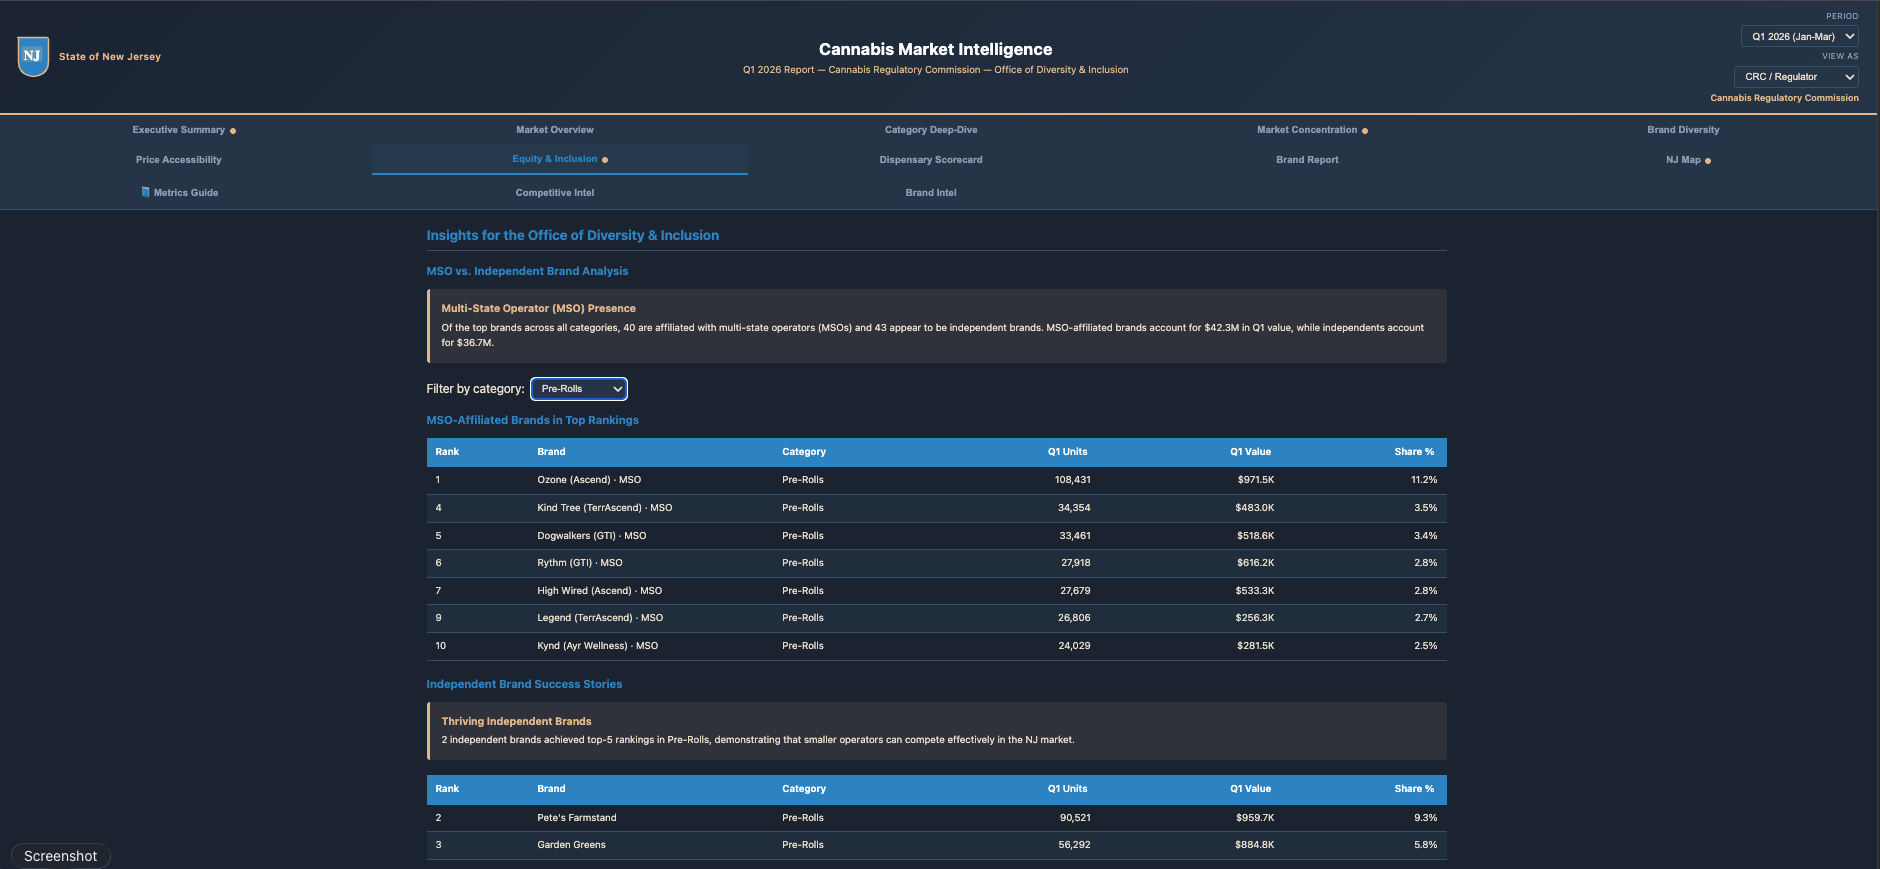Select the Market Concentration tab
Screen dimensions: 1880x869
coord(1307,130)
